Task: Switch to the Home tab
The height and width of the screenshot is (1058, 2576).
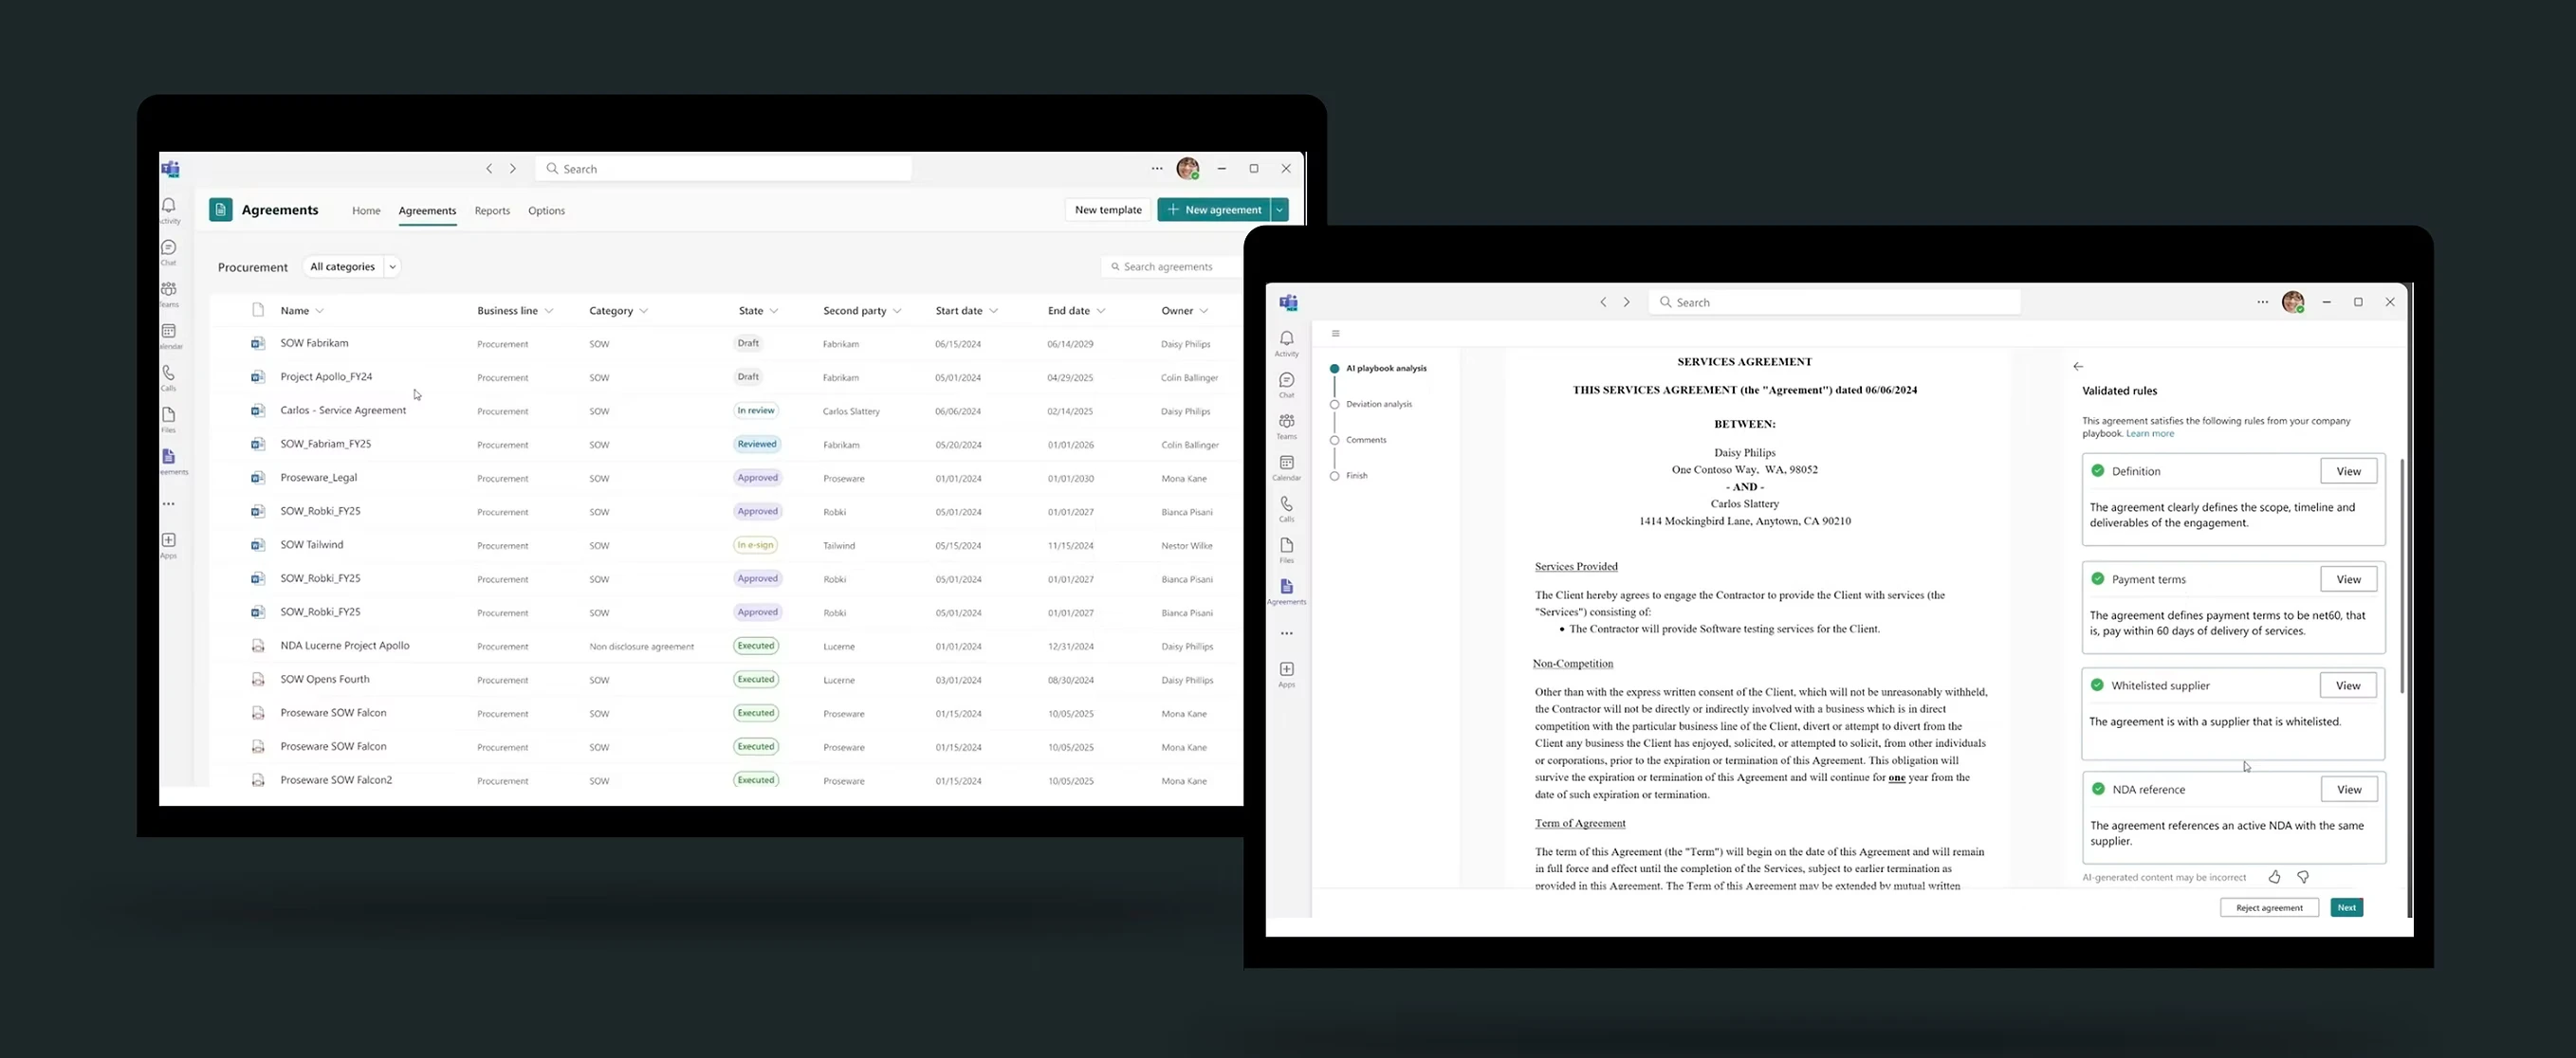Action: [366, 211]
